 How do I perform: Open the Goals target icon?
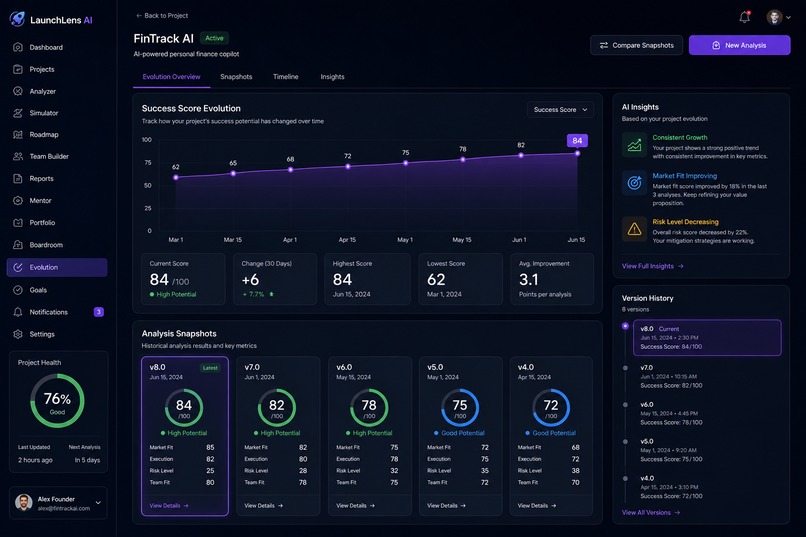18,290
